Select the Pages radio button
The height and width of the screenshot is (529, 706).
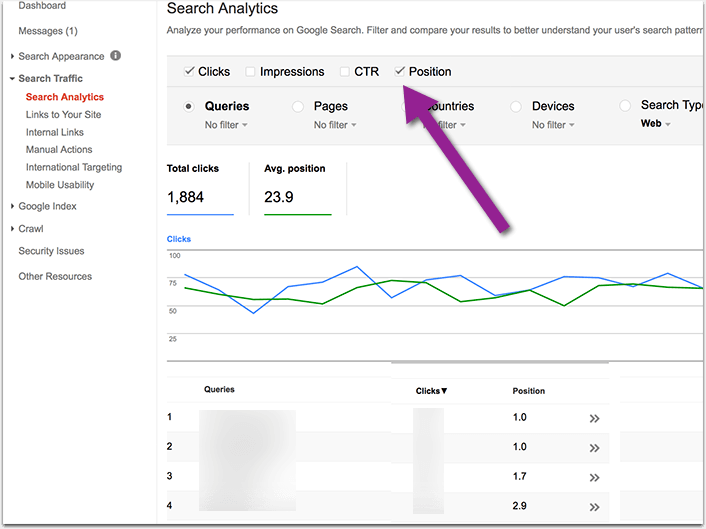(298, 106)
